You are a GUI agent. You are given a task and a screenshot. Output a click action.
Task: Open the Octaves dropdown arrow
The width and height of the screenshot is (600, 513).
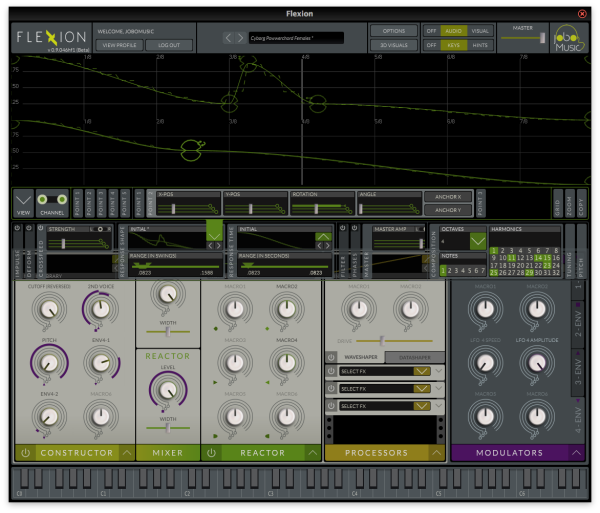point(478,241)
